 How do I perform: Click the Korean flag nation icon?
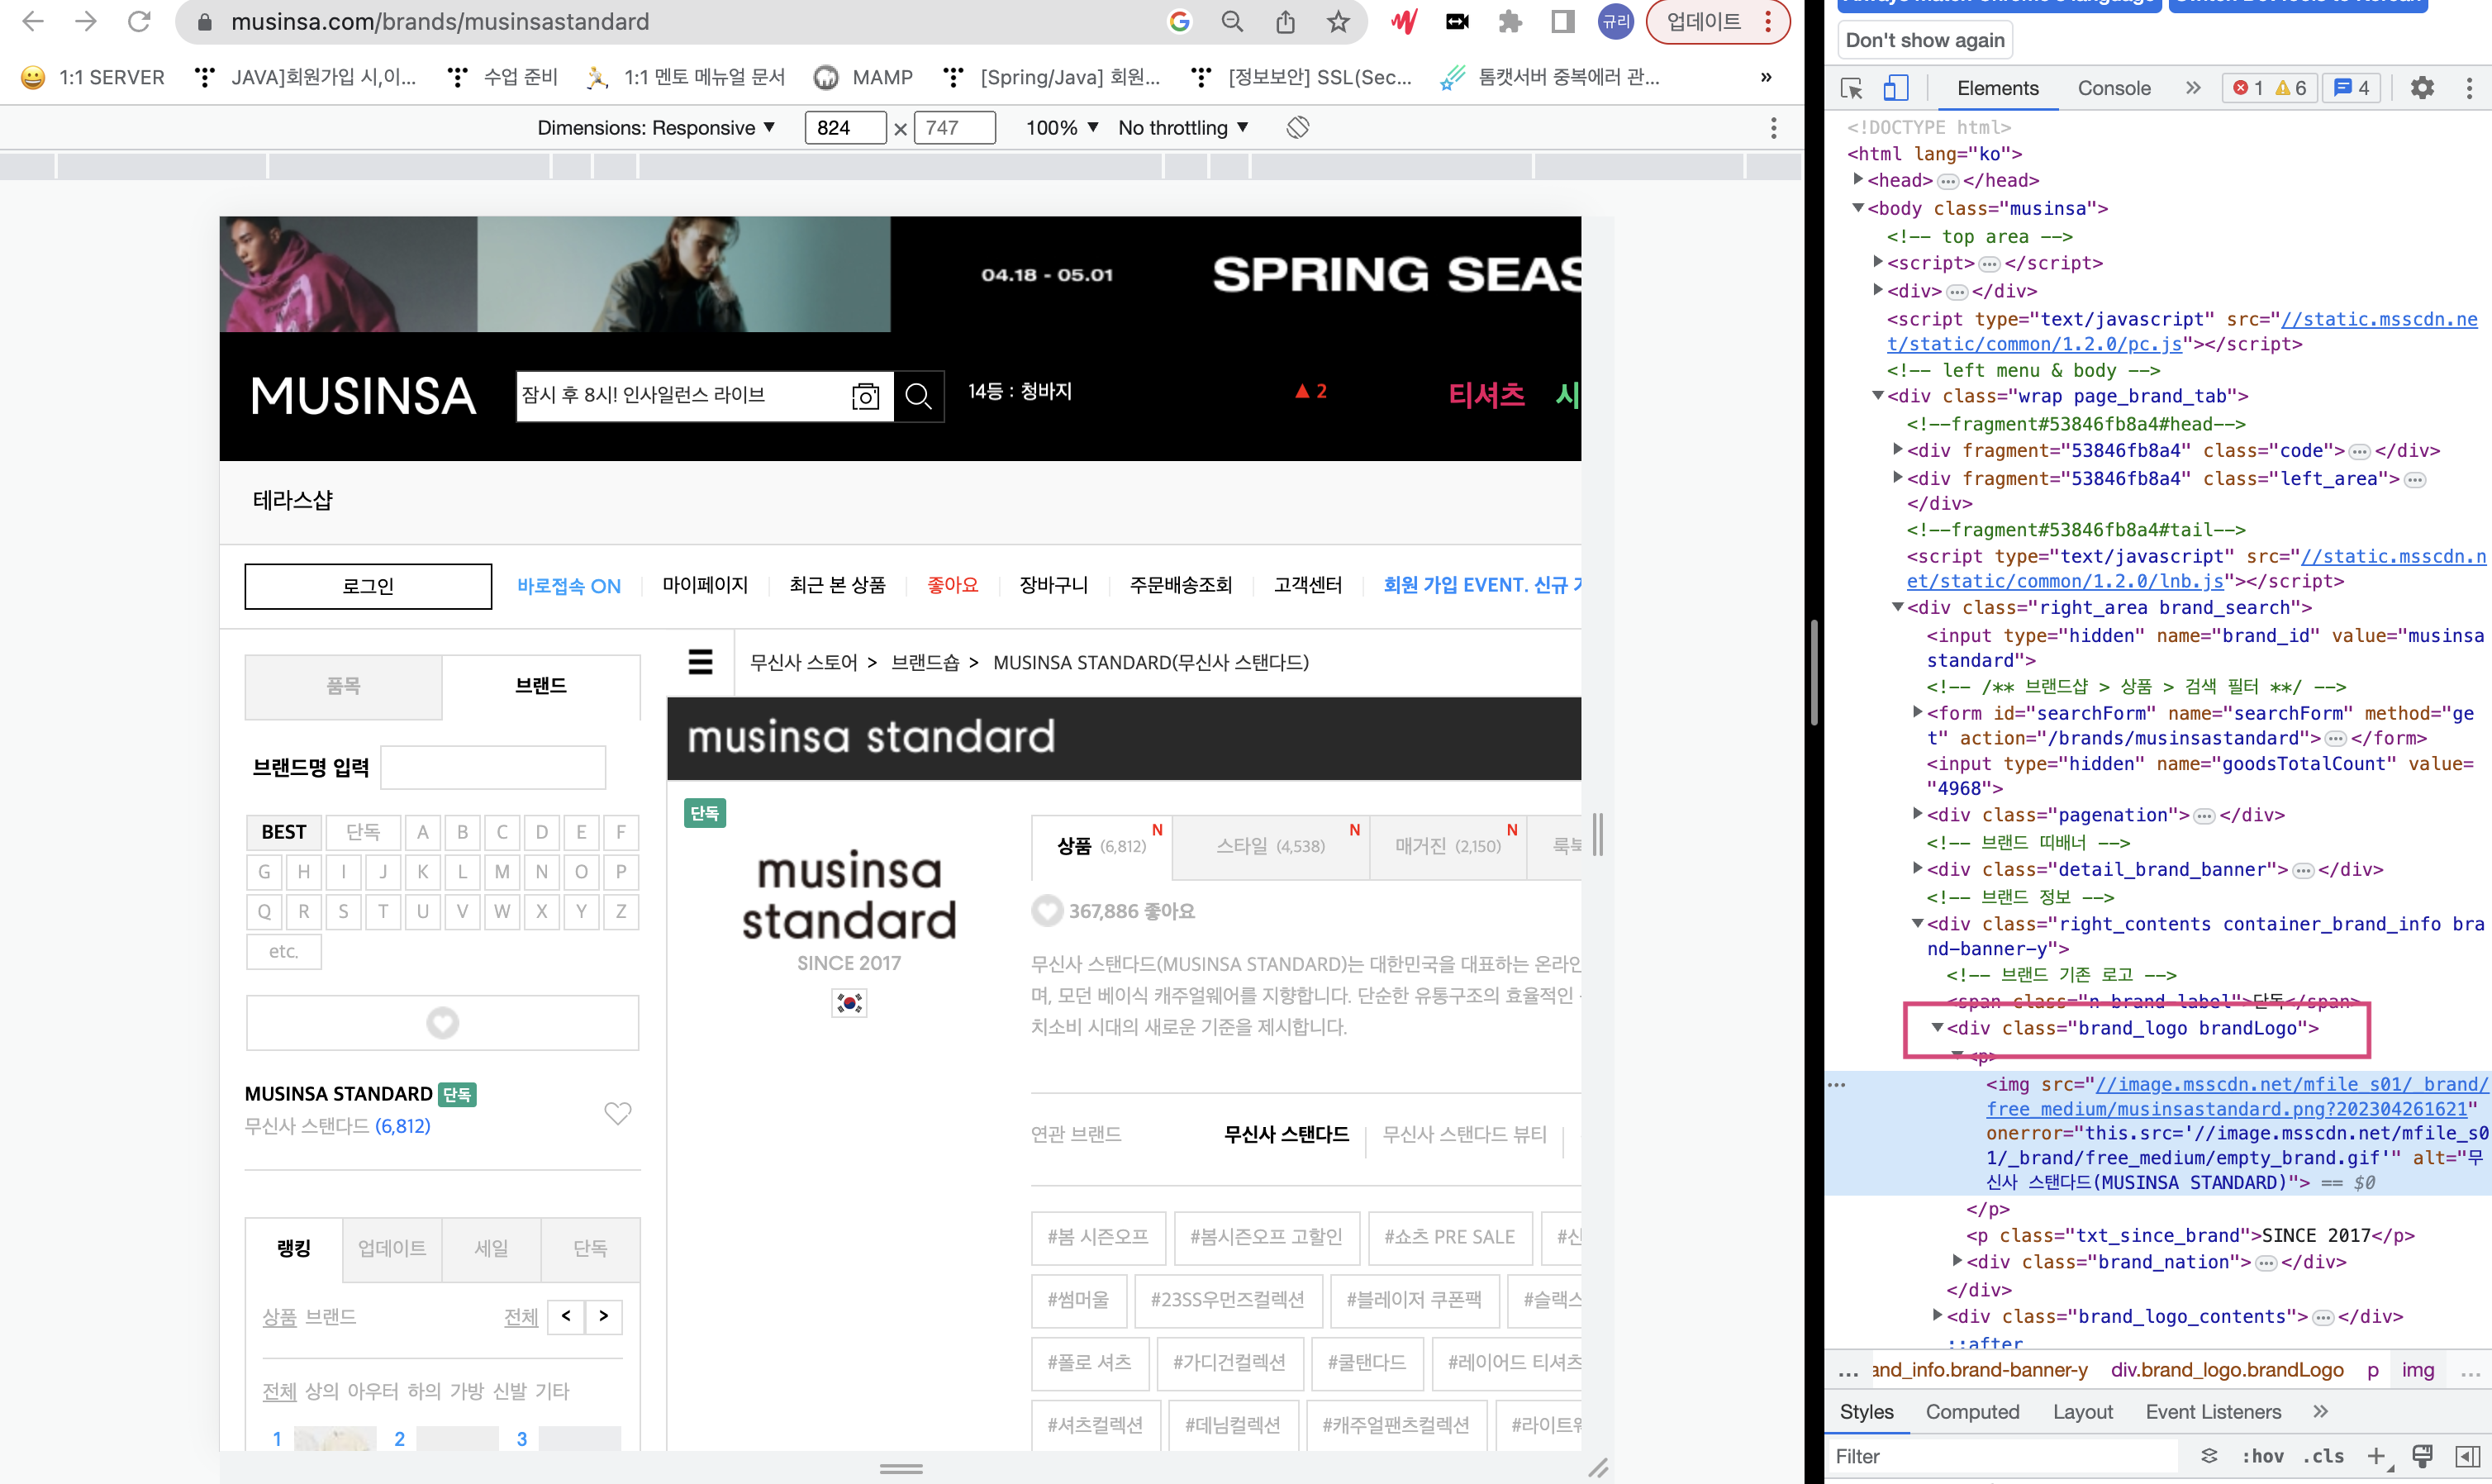[x=850, y=1003]
